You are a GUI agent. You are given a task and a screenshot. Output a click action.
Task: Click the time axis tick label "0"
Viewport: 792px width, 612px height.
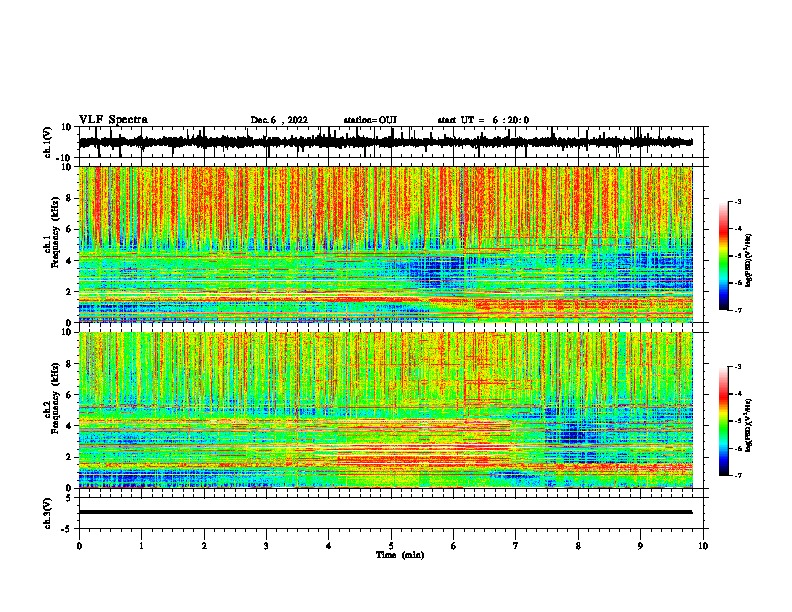[x=79, y=545]
